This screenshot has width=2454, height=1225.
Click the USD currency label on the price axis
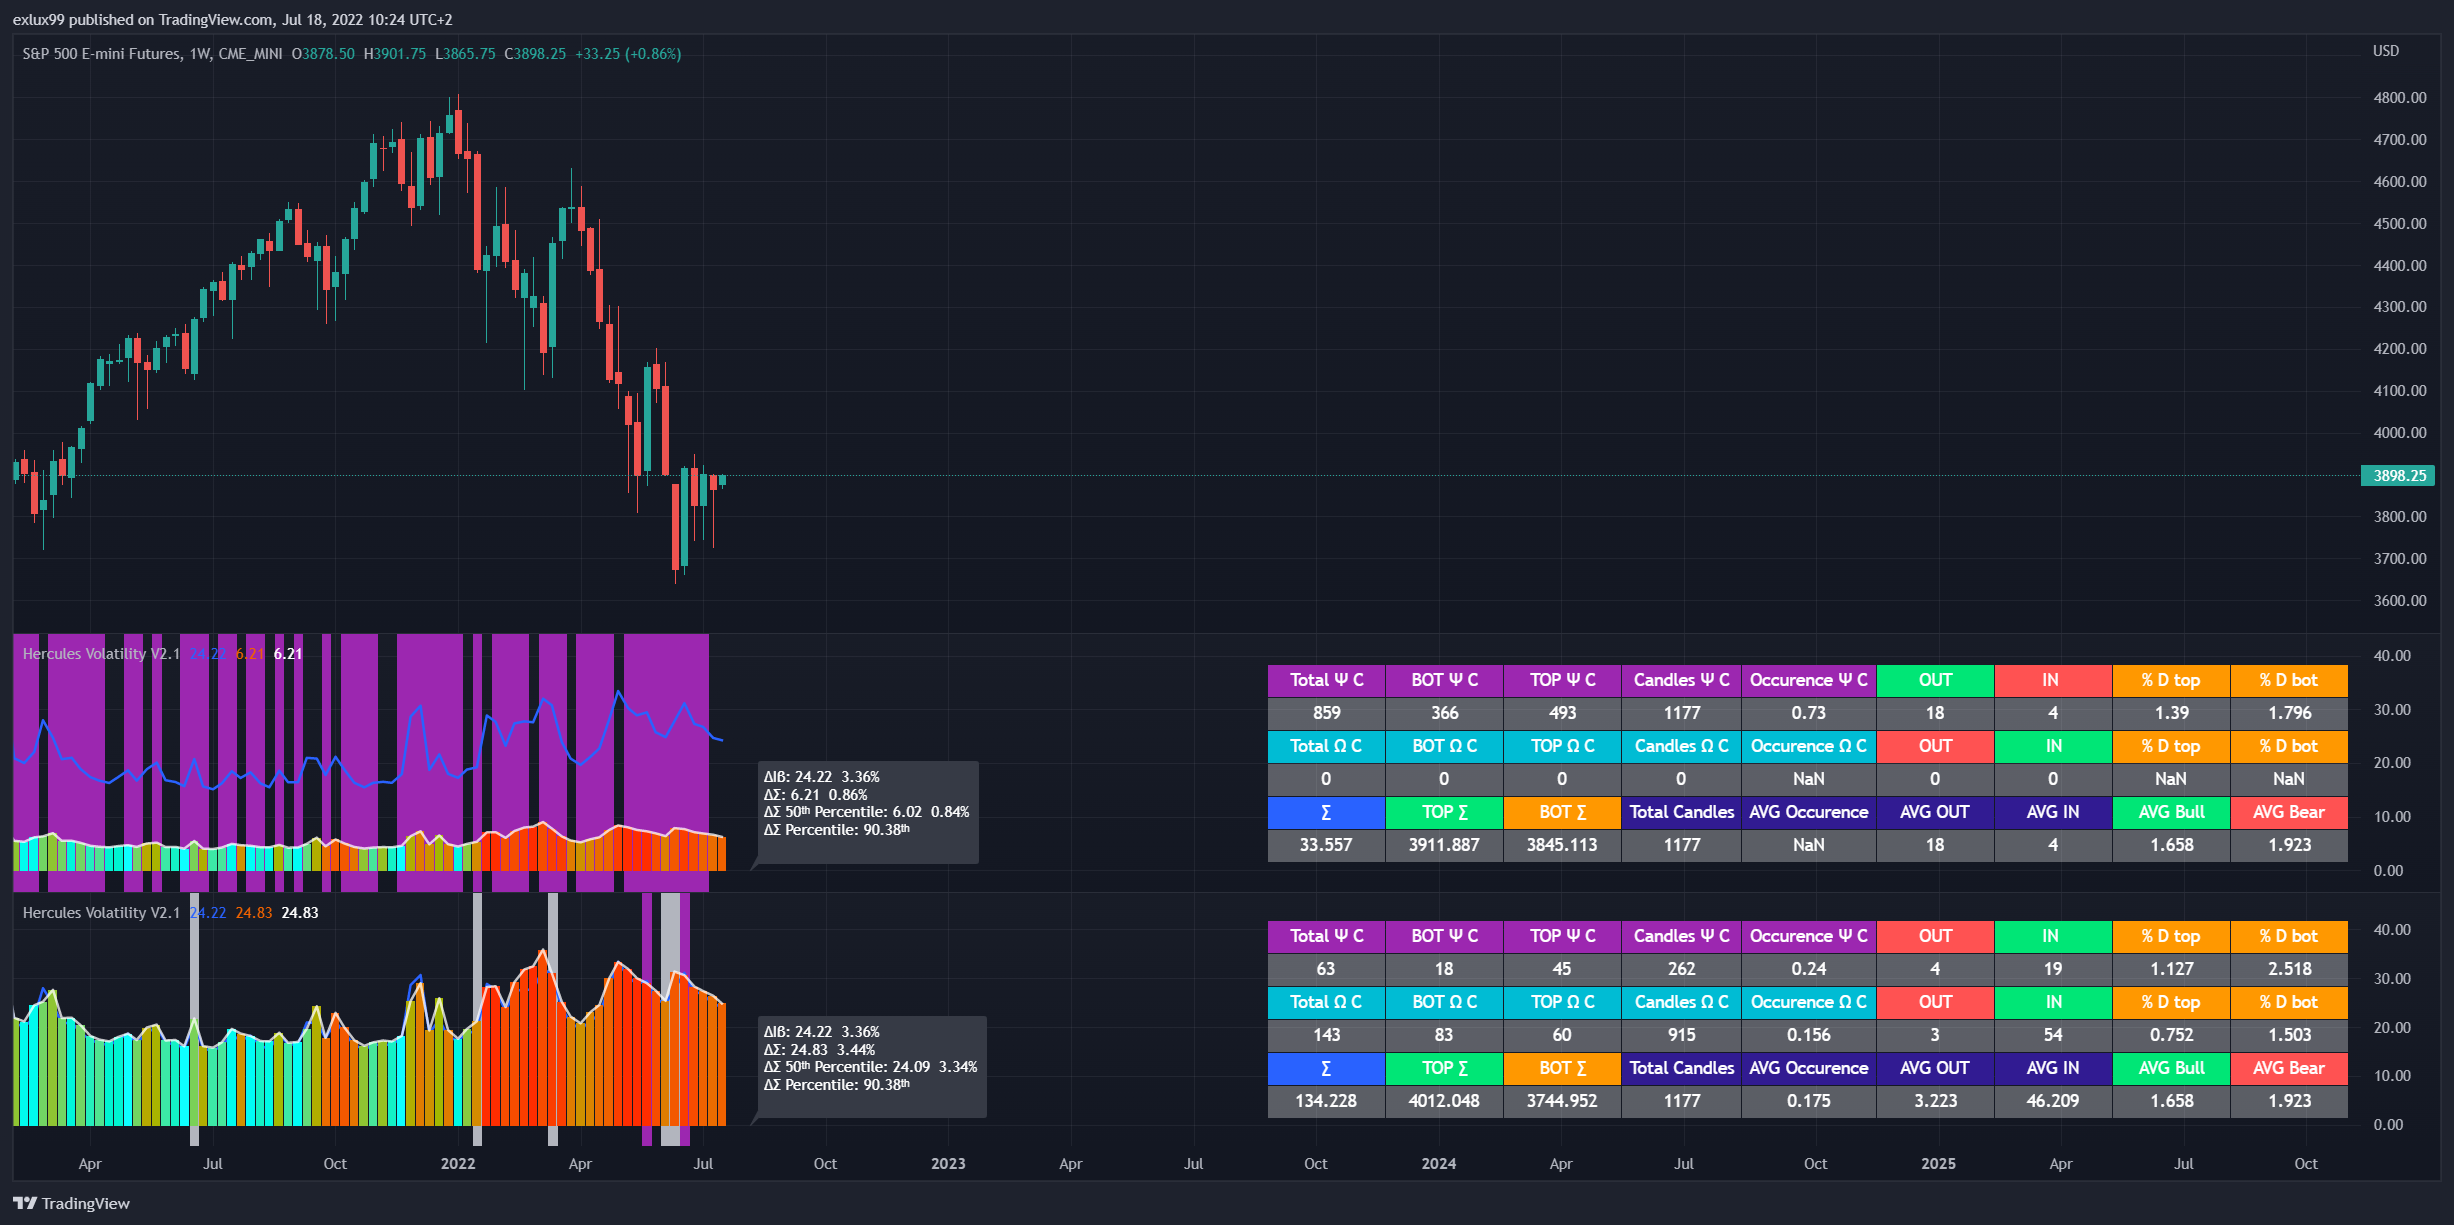pos(2385,51)
